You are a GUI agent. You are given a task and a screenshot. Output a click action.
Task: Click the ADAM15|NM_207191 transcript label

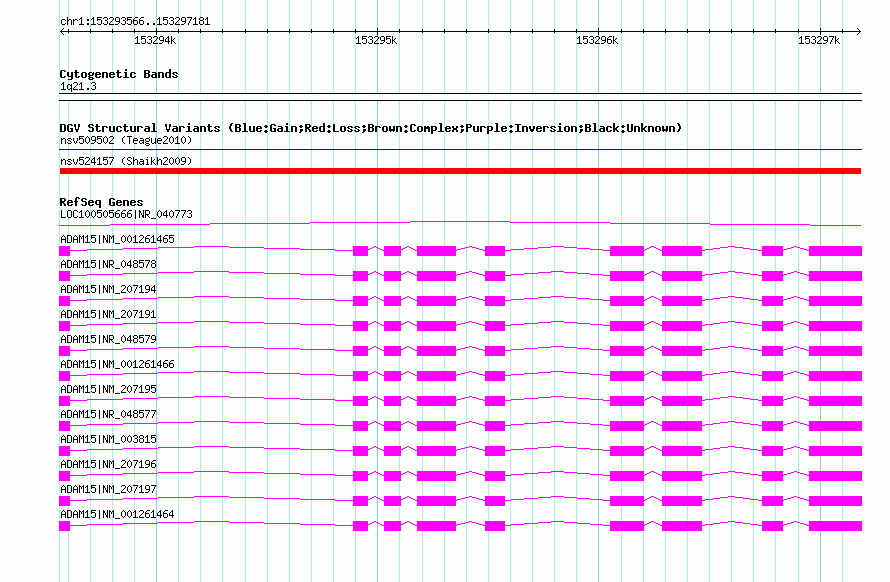point(108,314)
